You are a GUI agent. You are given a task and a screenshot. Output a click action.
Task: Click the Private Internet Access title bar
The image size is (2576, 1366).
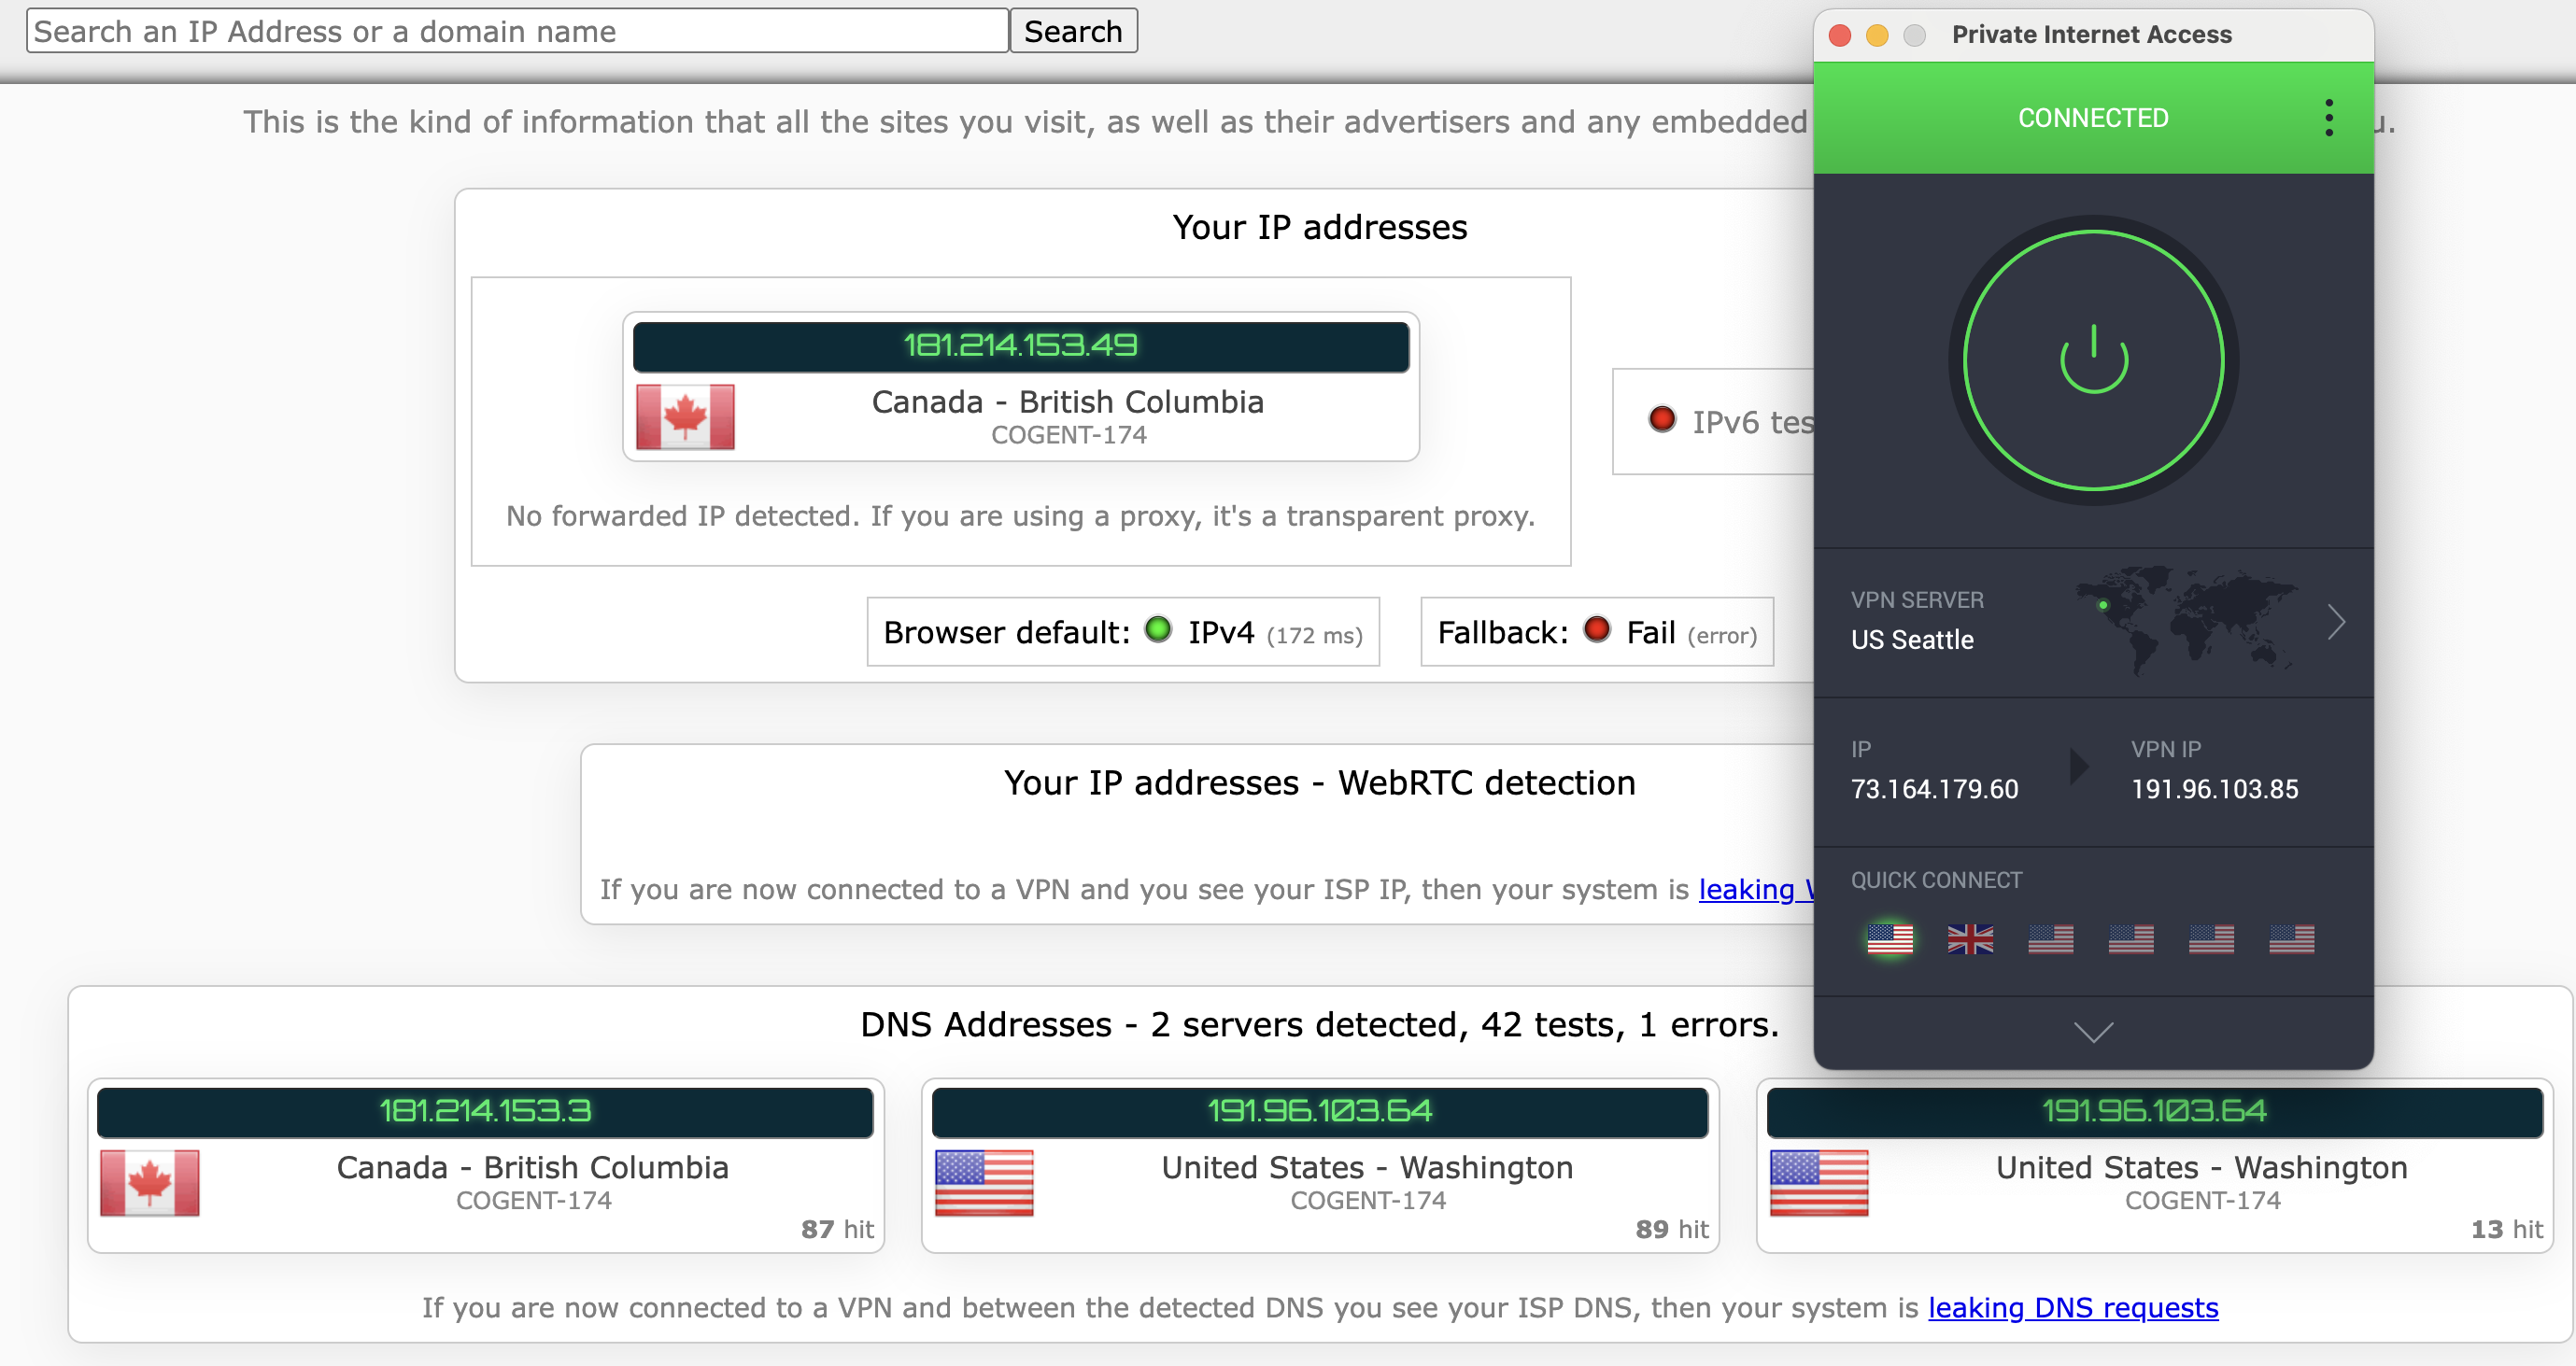tap(2092, 33)
